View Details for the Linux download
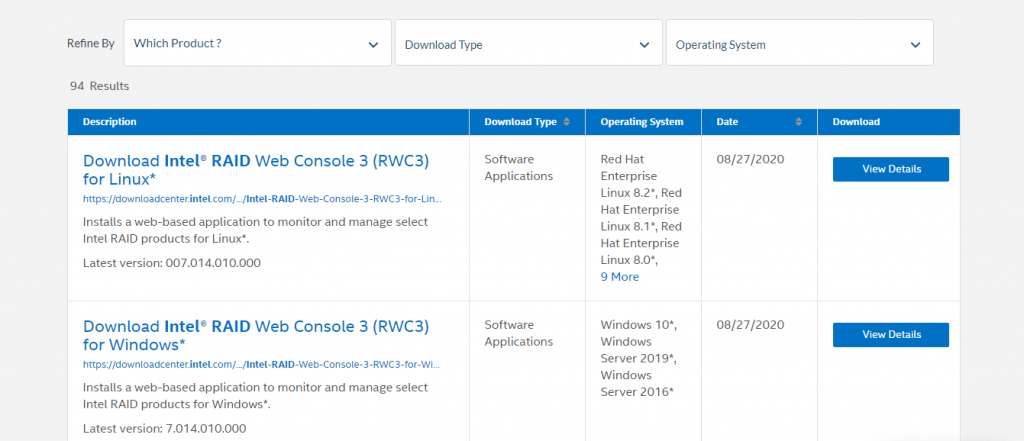1024x441 pixels. tap(891, 169)
